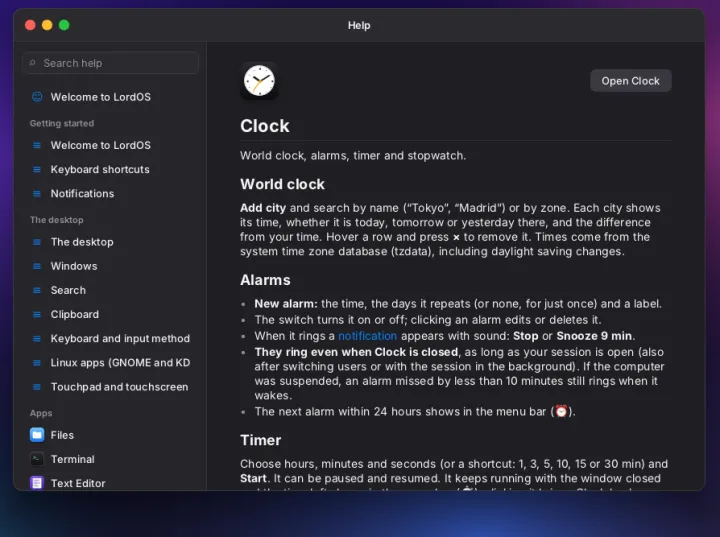
Task: Click the smiley icon beside Welcome to LordOS
Action: pos(37,96)
